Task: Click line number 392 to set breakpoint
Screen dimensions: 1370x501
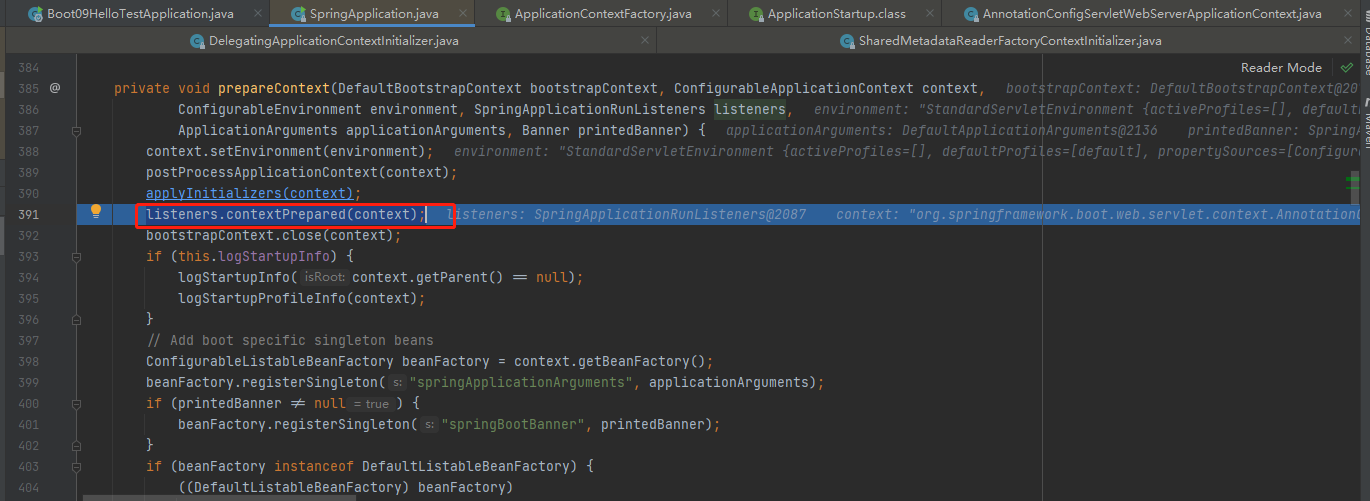Action: (x=28, y=235)
